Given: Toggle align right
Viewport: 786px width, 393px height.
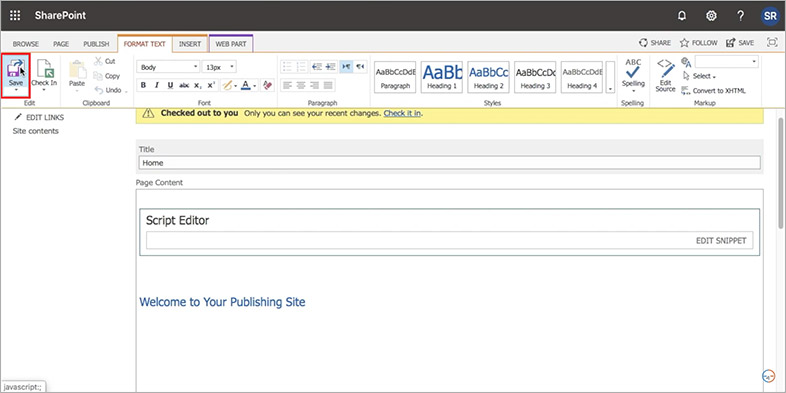Looking at the screenshot, I should point(314,85).
